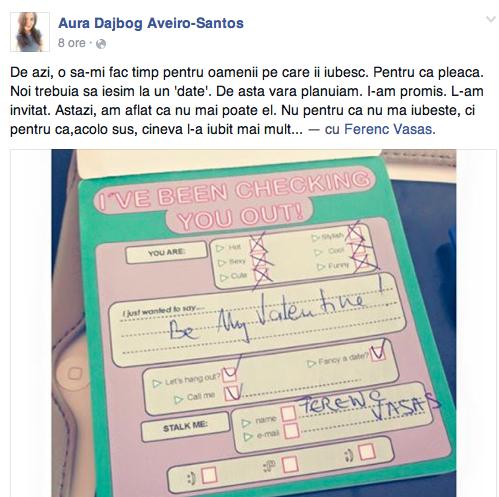
Task: Open the attached card photo
Action: coord(254,323)
